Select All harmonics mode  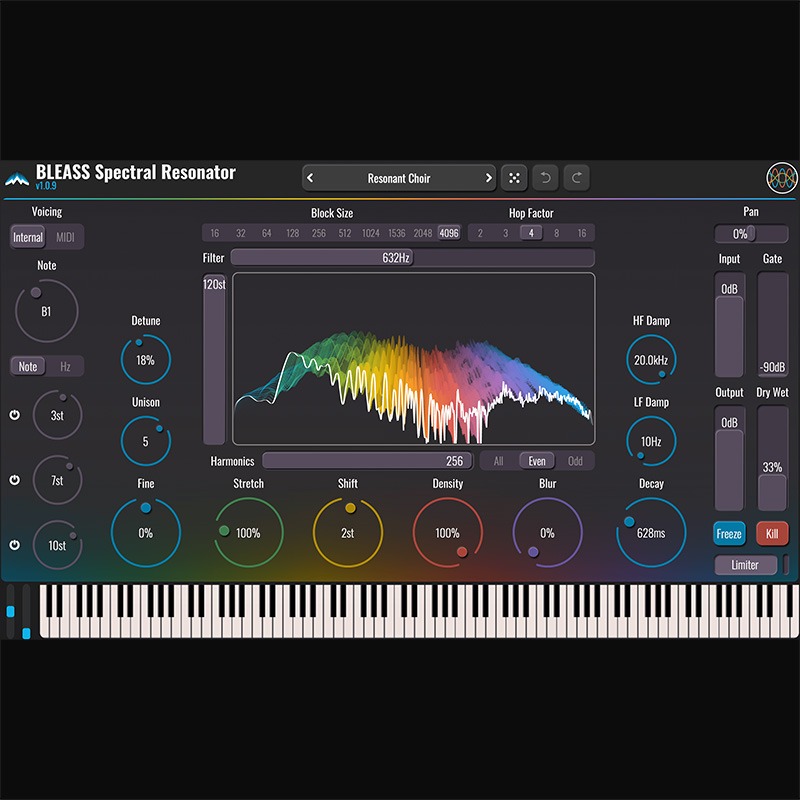[498, 461]
